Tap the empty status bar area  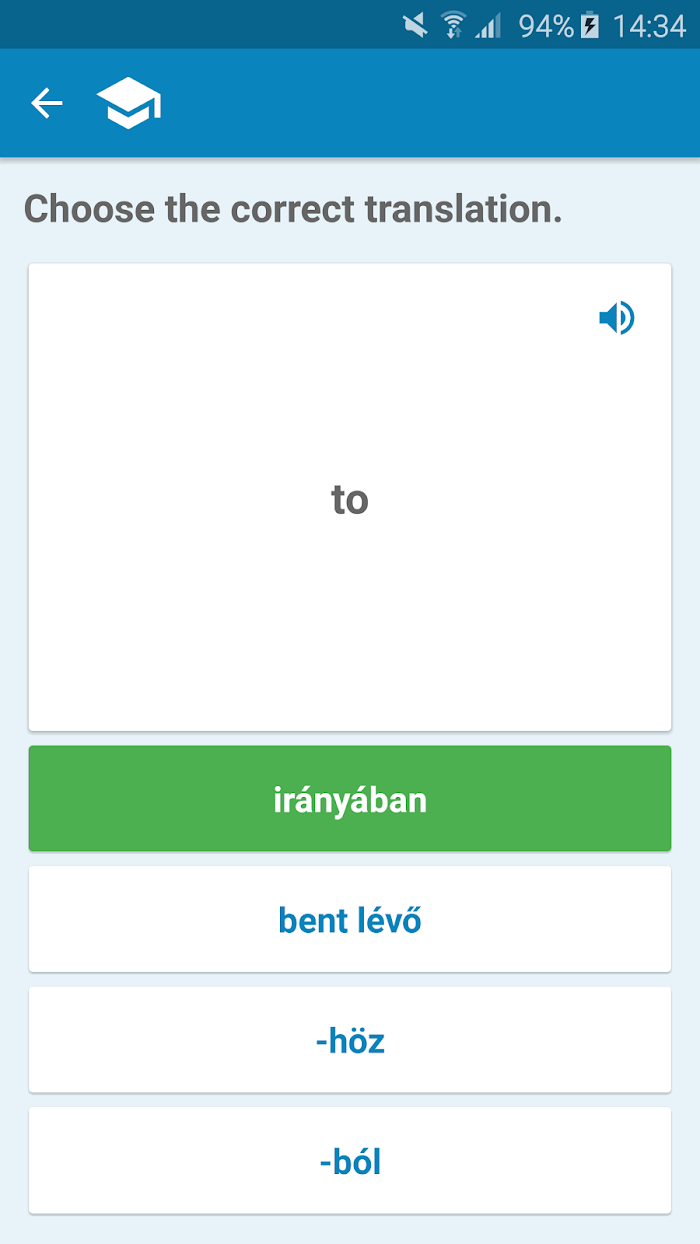[200, 25]
